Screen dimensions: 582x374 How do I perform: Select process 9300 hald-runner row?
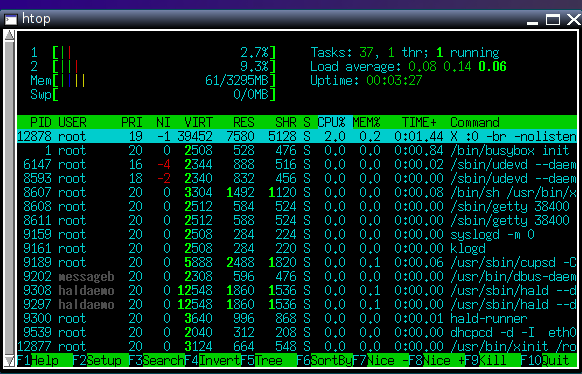coord(297,318)
